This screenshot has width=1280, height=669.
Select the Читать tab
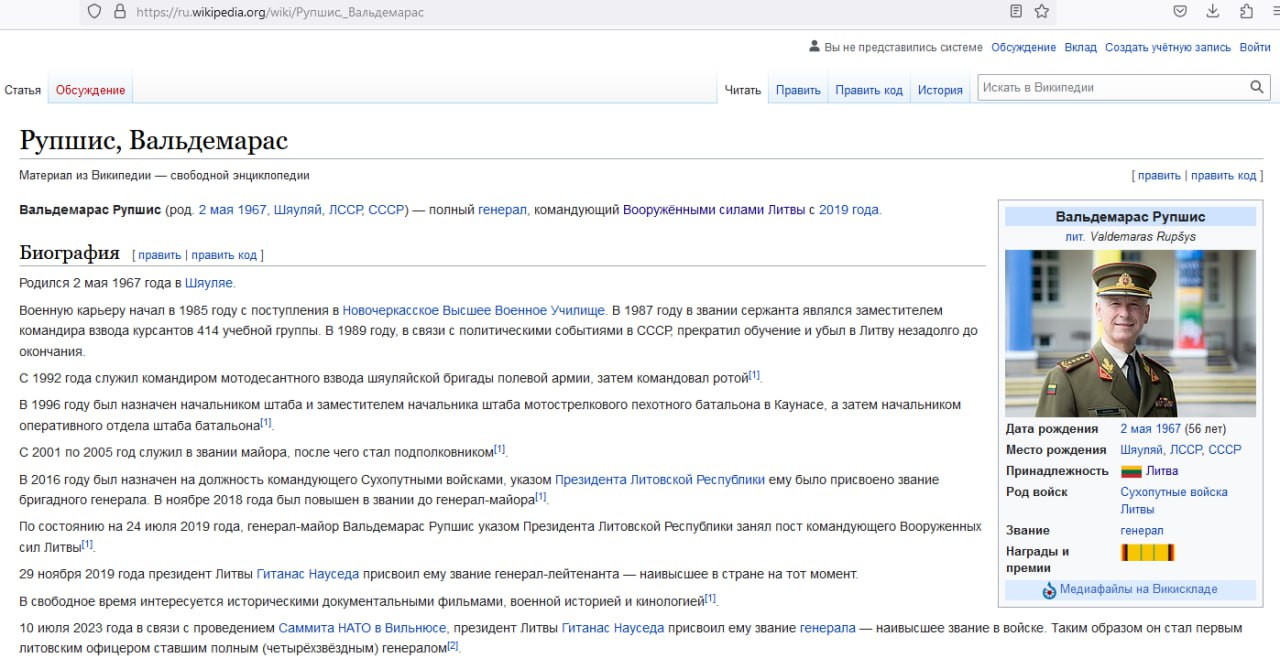[x=743, y=90]
